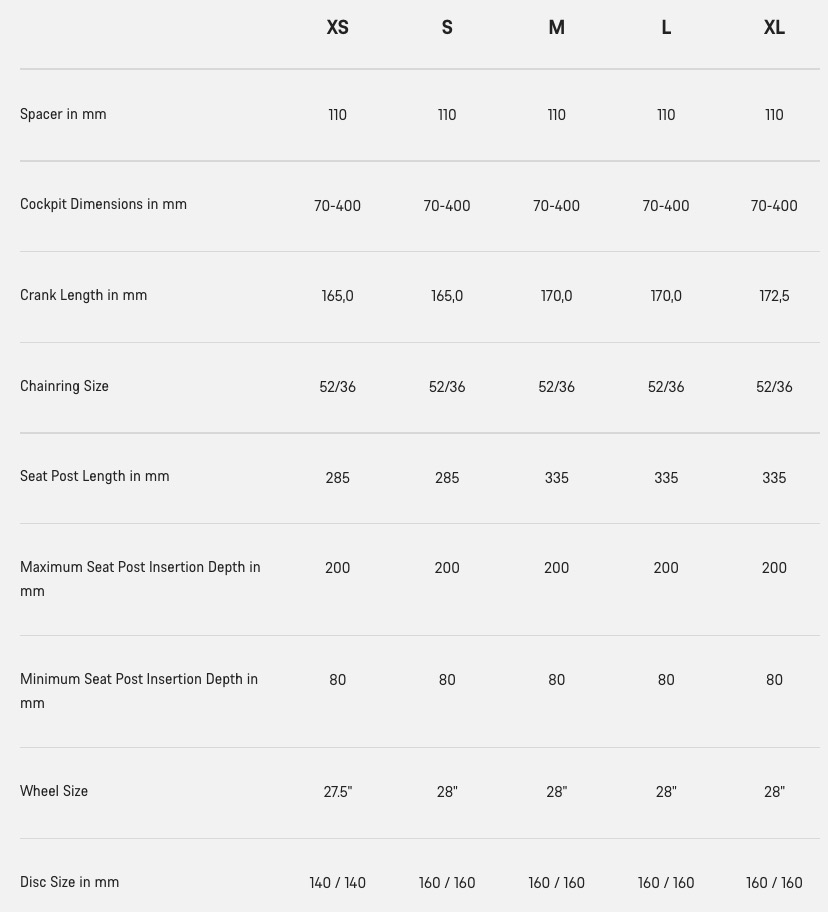Select the 285 seat post length for XS
This screenshot has width=828, height=912.
(337, 478)
